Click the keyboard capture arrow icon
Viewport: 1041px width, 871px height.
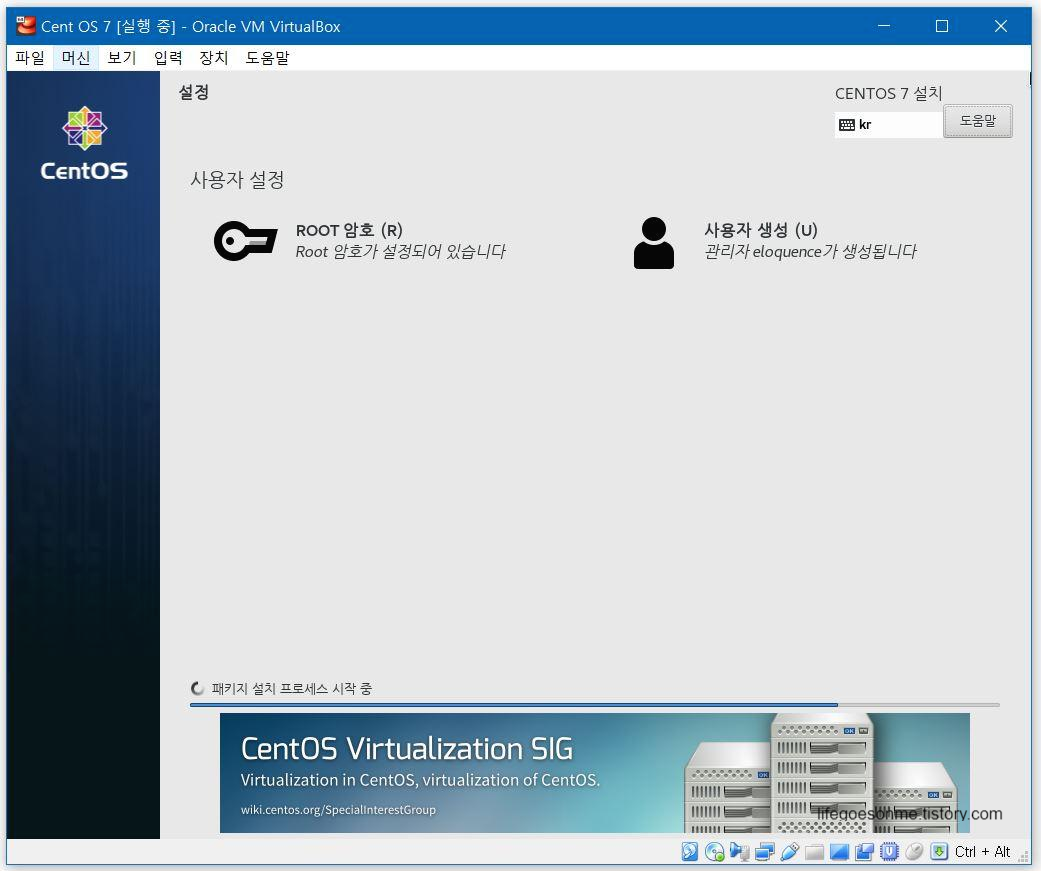(x=939, y=851)
